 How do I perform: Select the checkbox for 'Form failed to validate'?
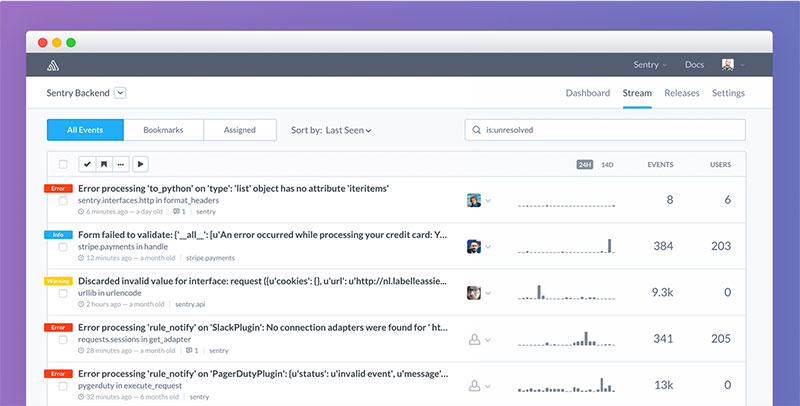[63, 247]
